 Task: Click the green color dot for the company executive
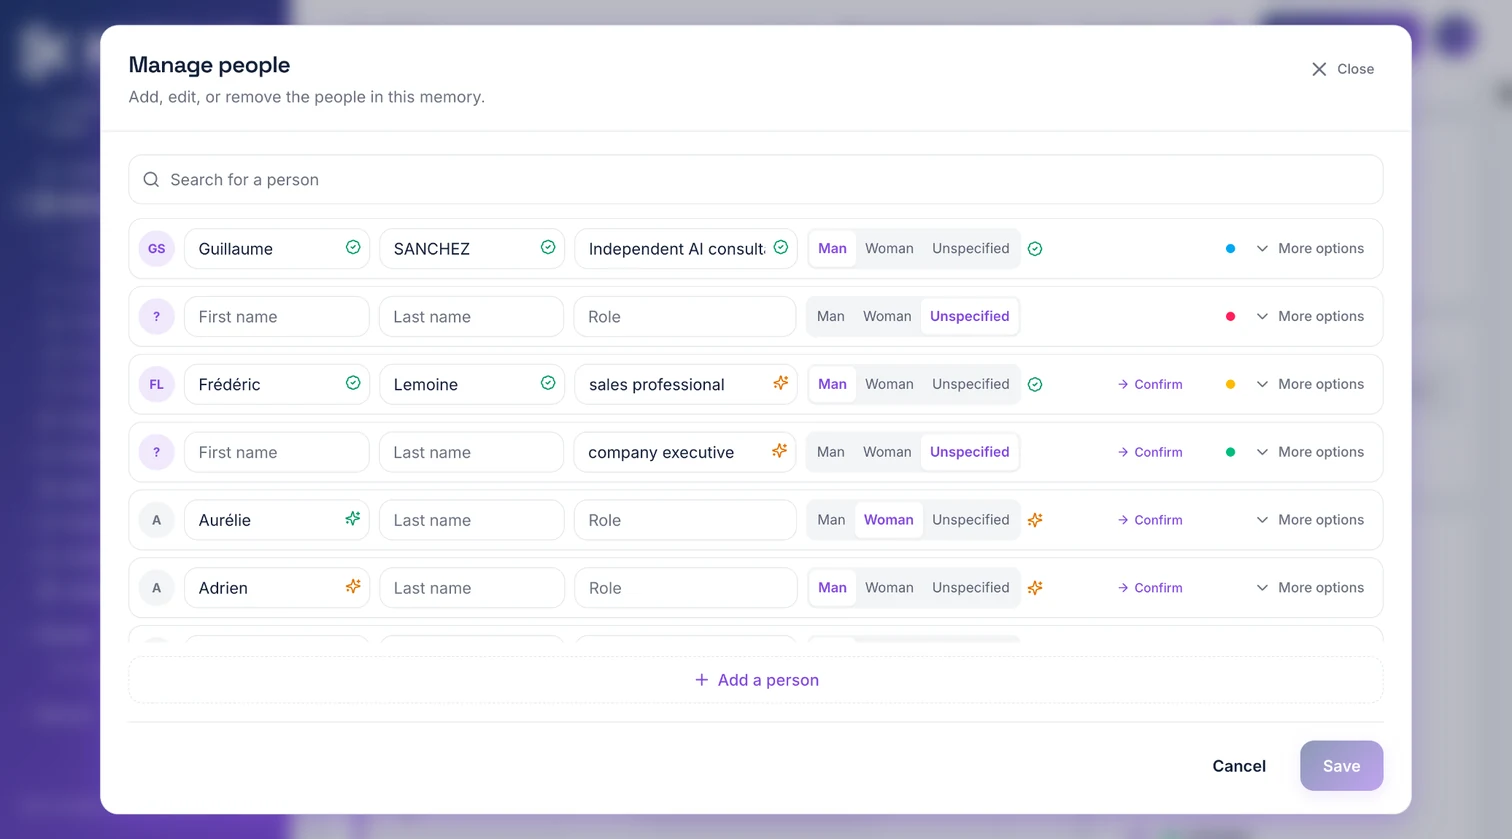(x=1230, y=452)
